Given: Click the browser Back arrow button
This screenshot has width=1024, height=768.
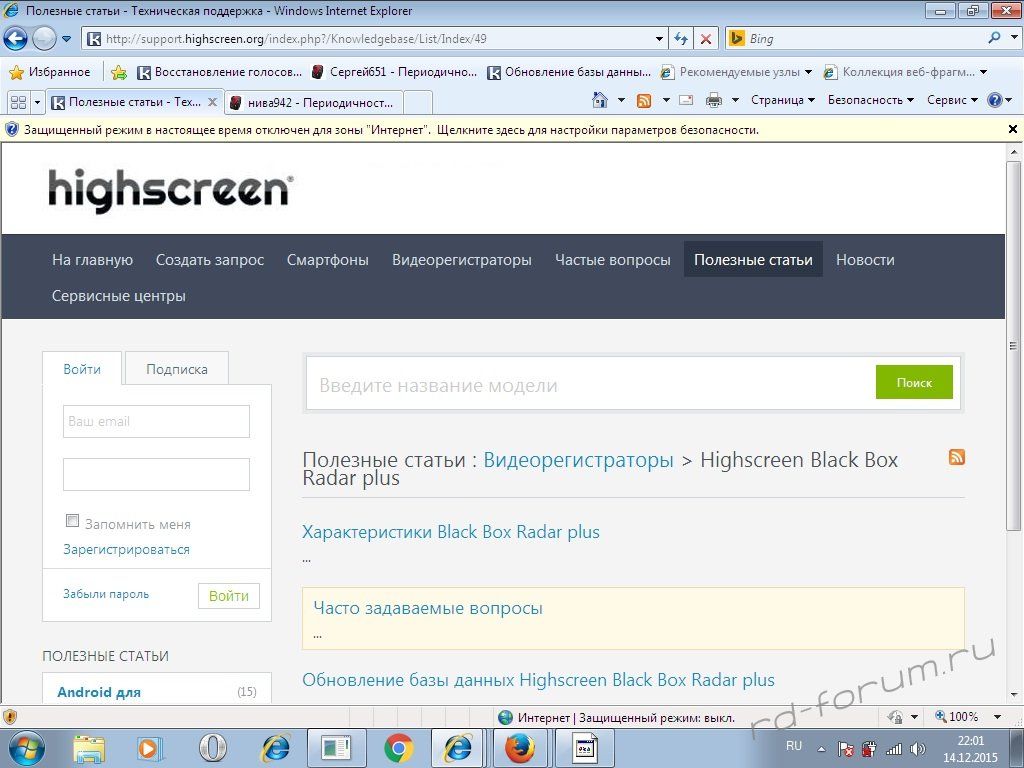Looking at the screenshot, I should coord(16,39).
